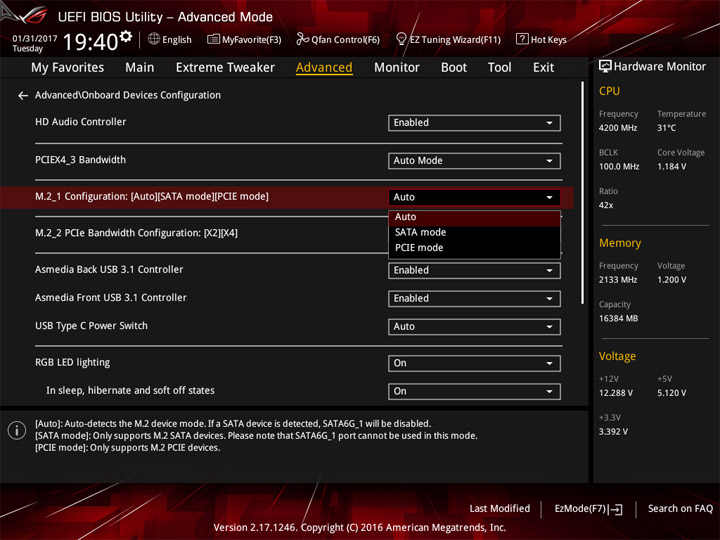720x540 pixels.
Task: Click the USB Type C Power Switch label
Action: [91, 326]
